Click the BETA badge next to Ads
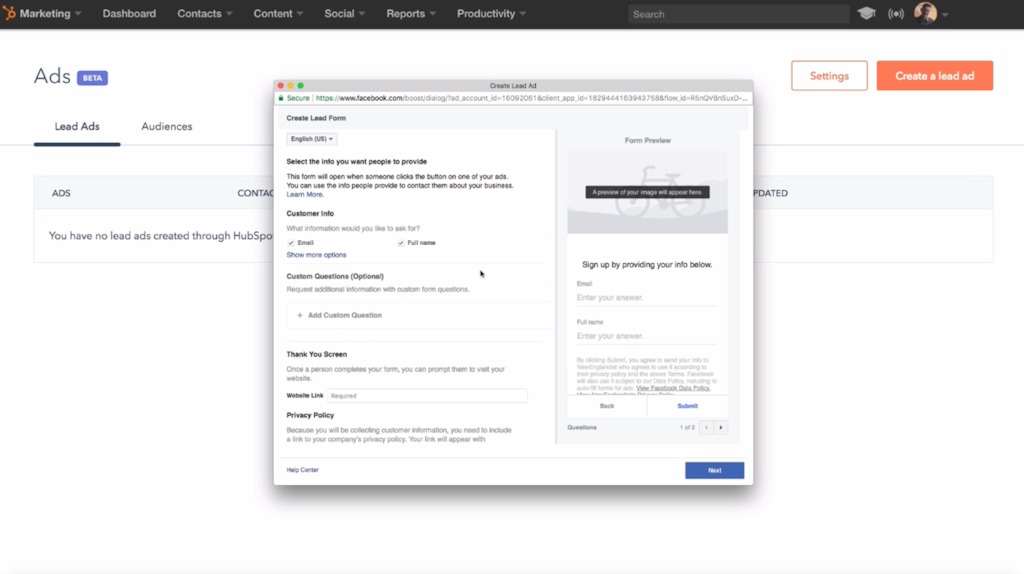Viewport: 1024px width, 574px height. (x=92, y=78)
